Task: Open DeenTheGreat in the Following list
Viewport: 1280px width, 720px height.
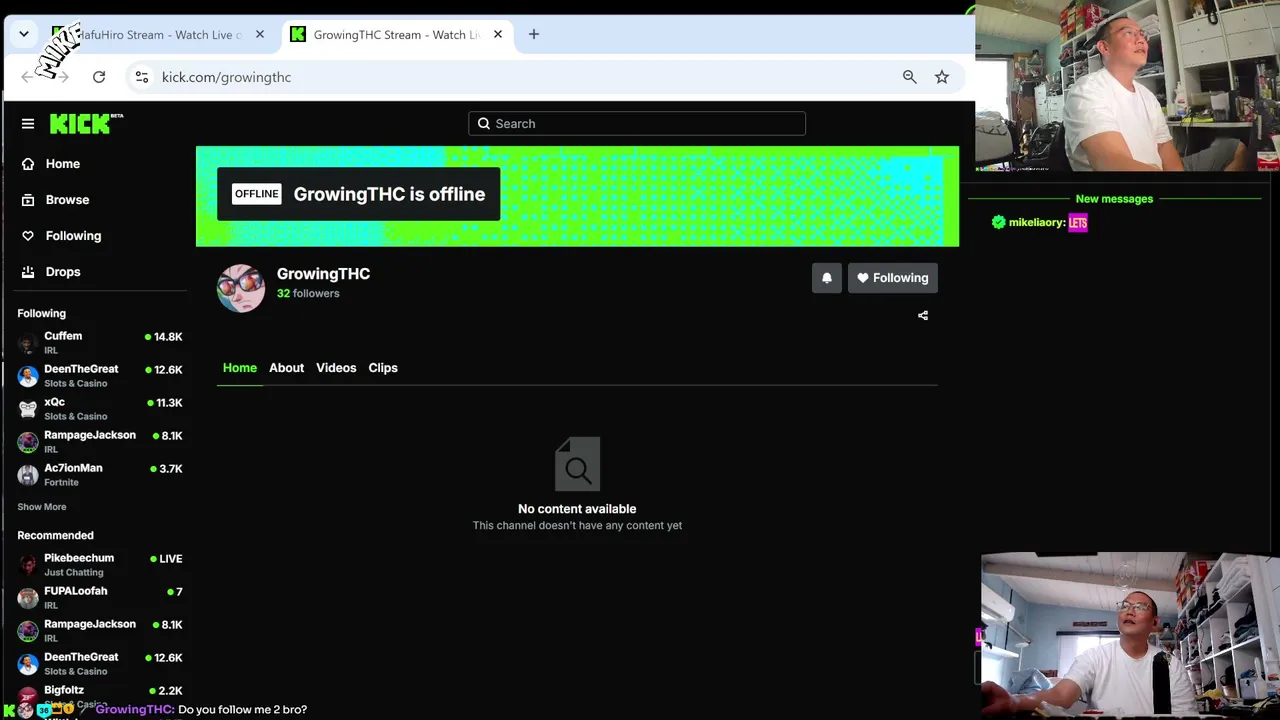Action: pyautogui.click(x=100, y=375)
